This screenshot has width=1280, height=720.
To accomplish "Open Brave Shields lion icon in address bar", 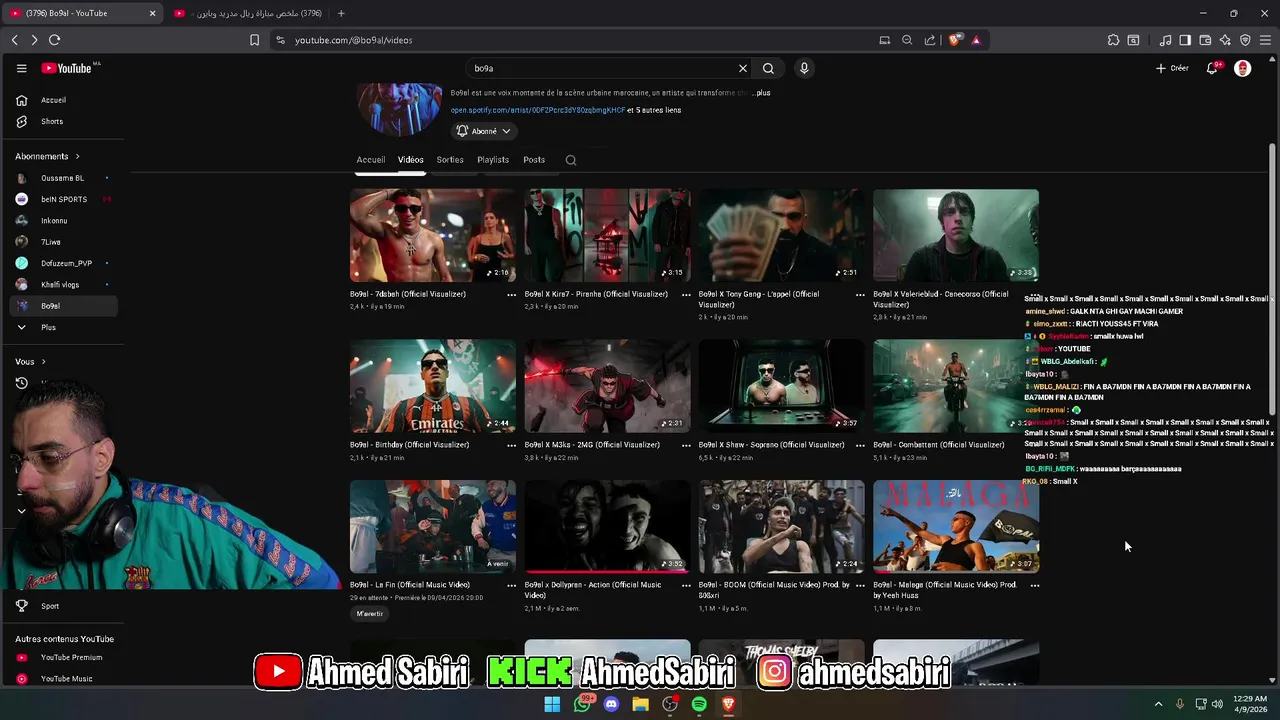I will pyautogui.click(x=956, y=40).
